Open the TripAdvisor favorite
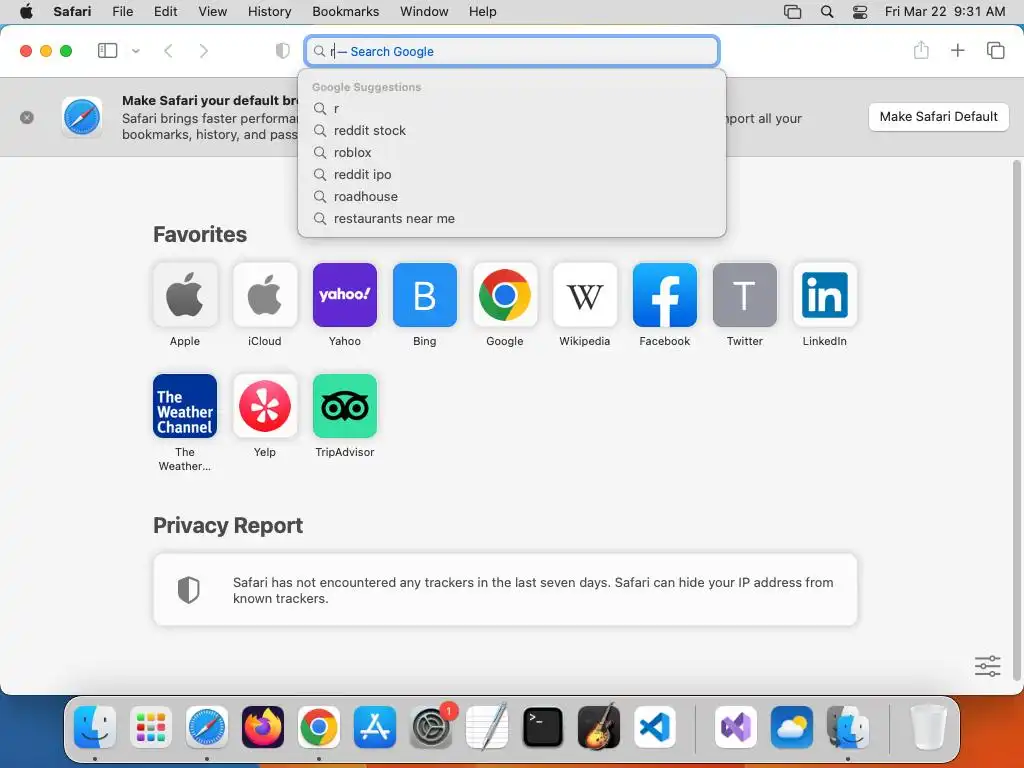This screenshot has width=1024, height=768. [345, 406]
